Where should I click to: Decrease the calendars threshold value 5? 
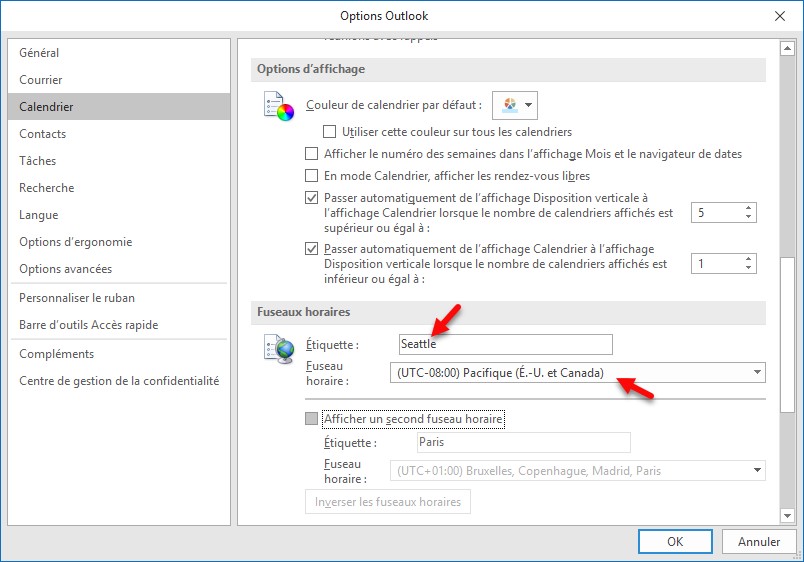click(x=749, y=217)
